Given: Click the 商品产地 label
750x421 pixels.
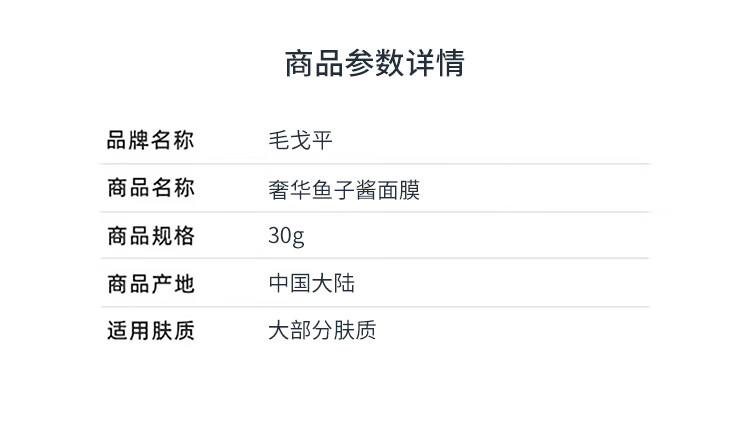Looking at the screenshot, I should tap(150, 284).
